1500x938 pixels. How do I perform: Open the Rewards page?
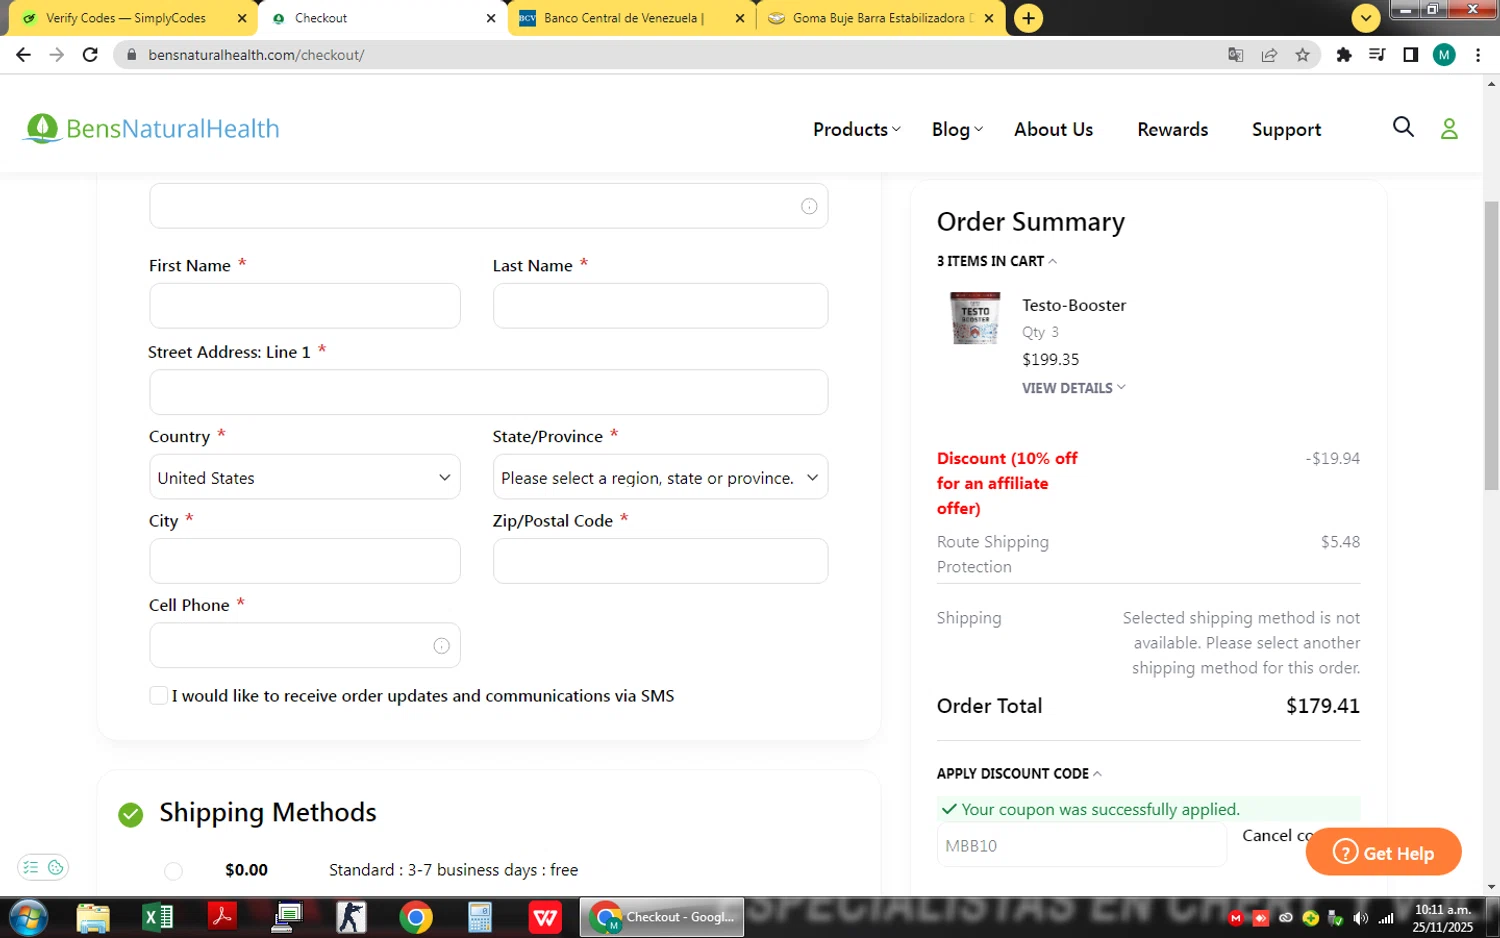pyautogui.click(x=1172, y=129)
